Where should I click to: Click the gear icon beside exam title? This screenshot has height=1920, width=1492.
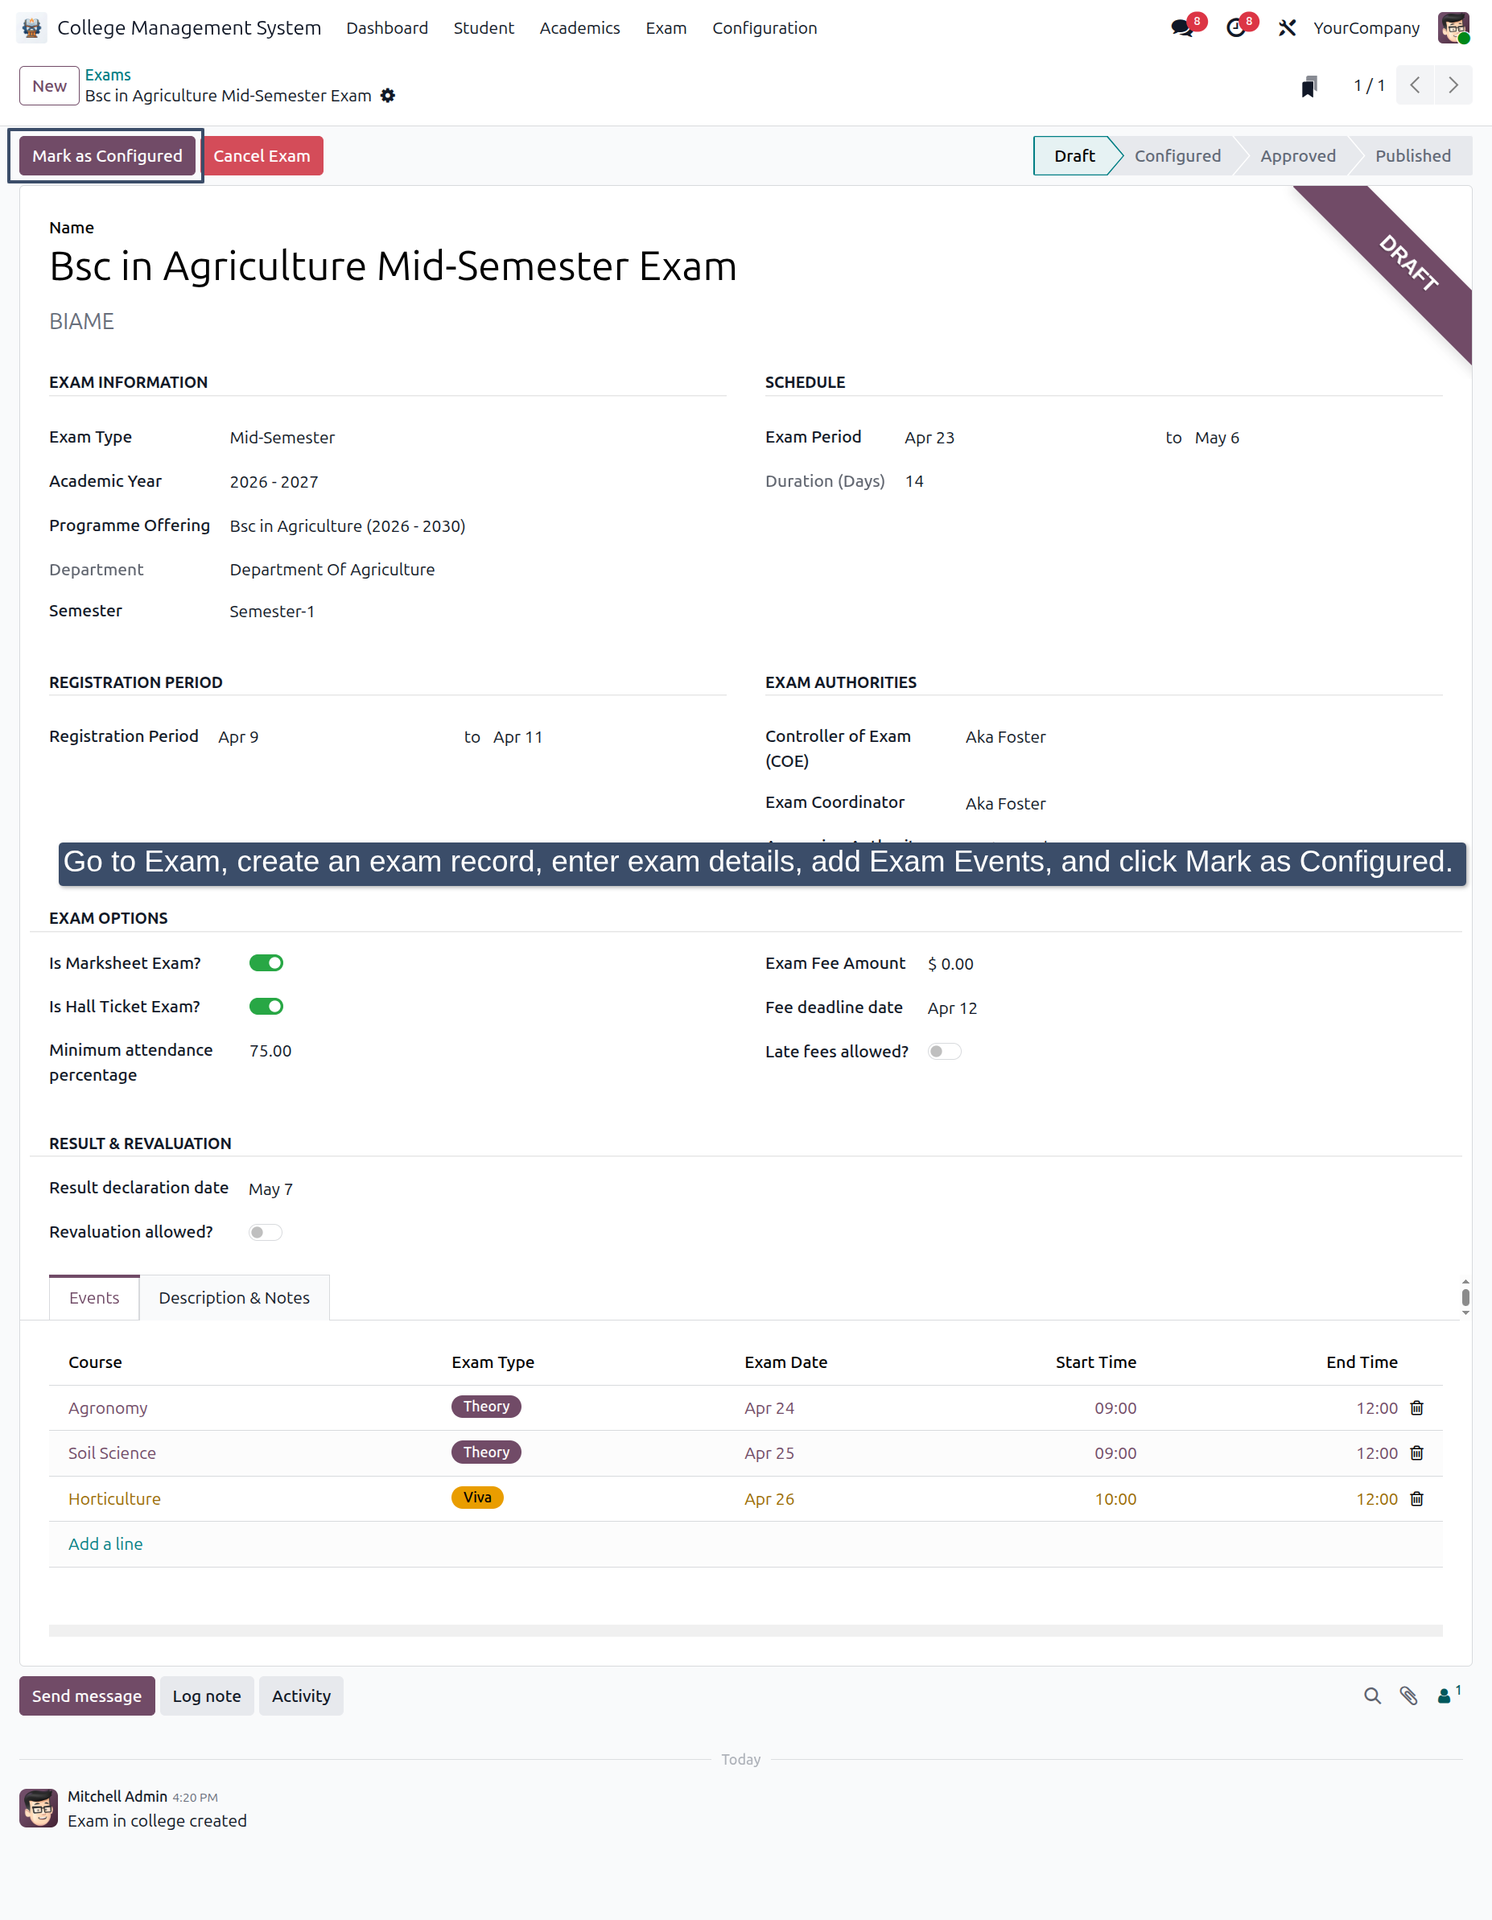click(x=388, y=96)
